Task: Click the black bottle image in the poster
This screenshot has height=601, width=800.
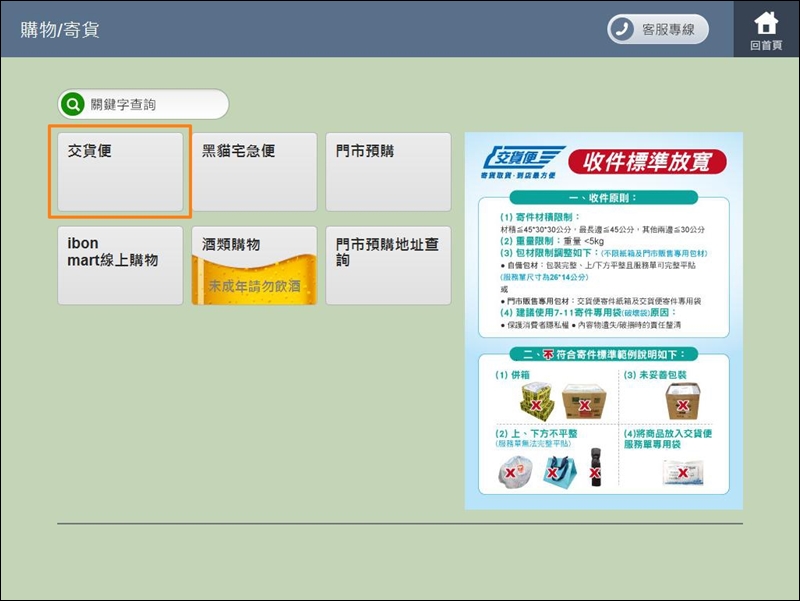Action: pos(596,467)
